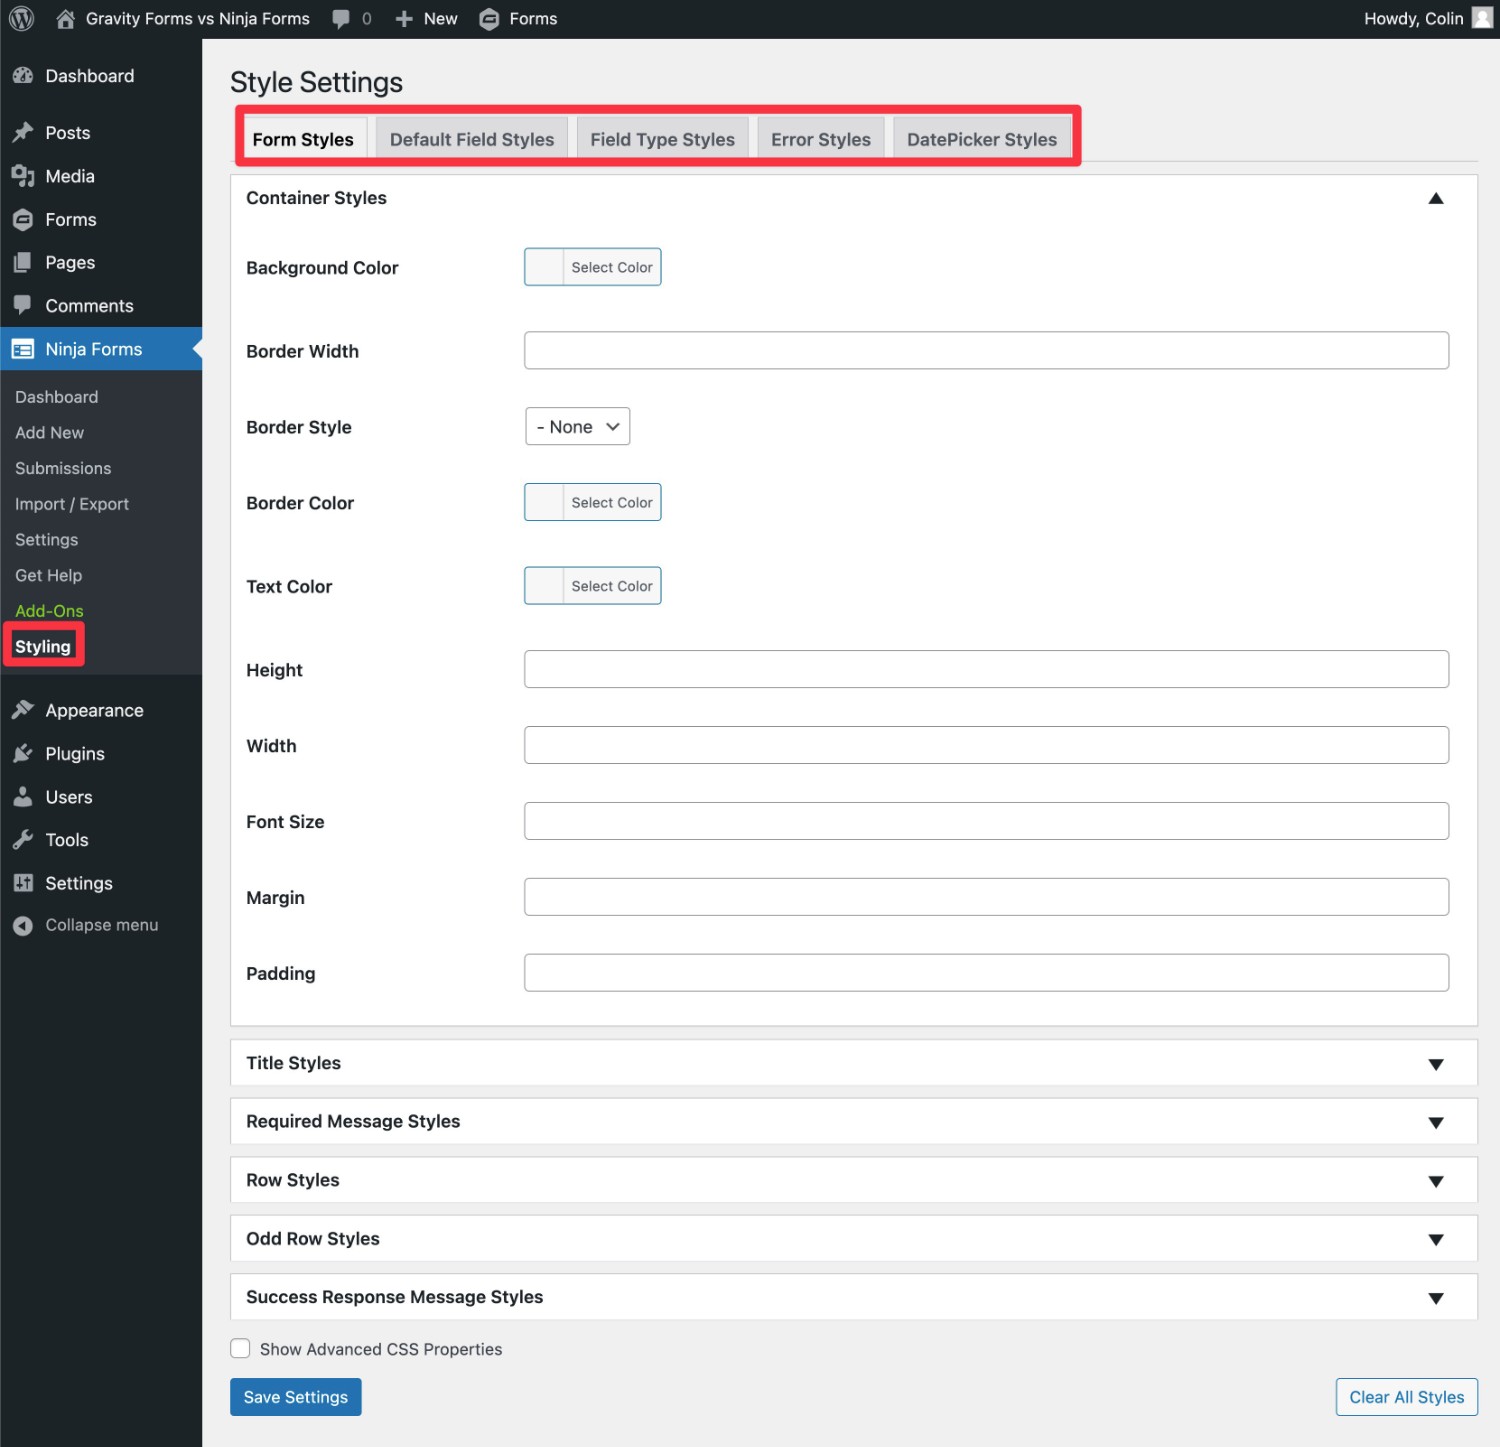This screenshot has width=1500, height=1447.
Task: Open Ninja Forms Settings submenu item
Action: tap(46, 539)
